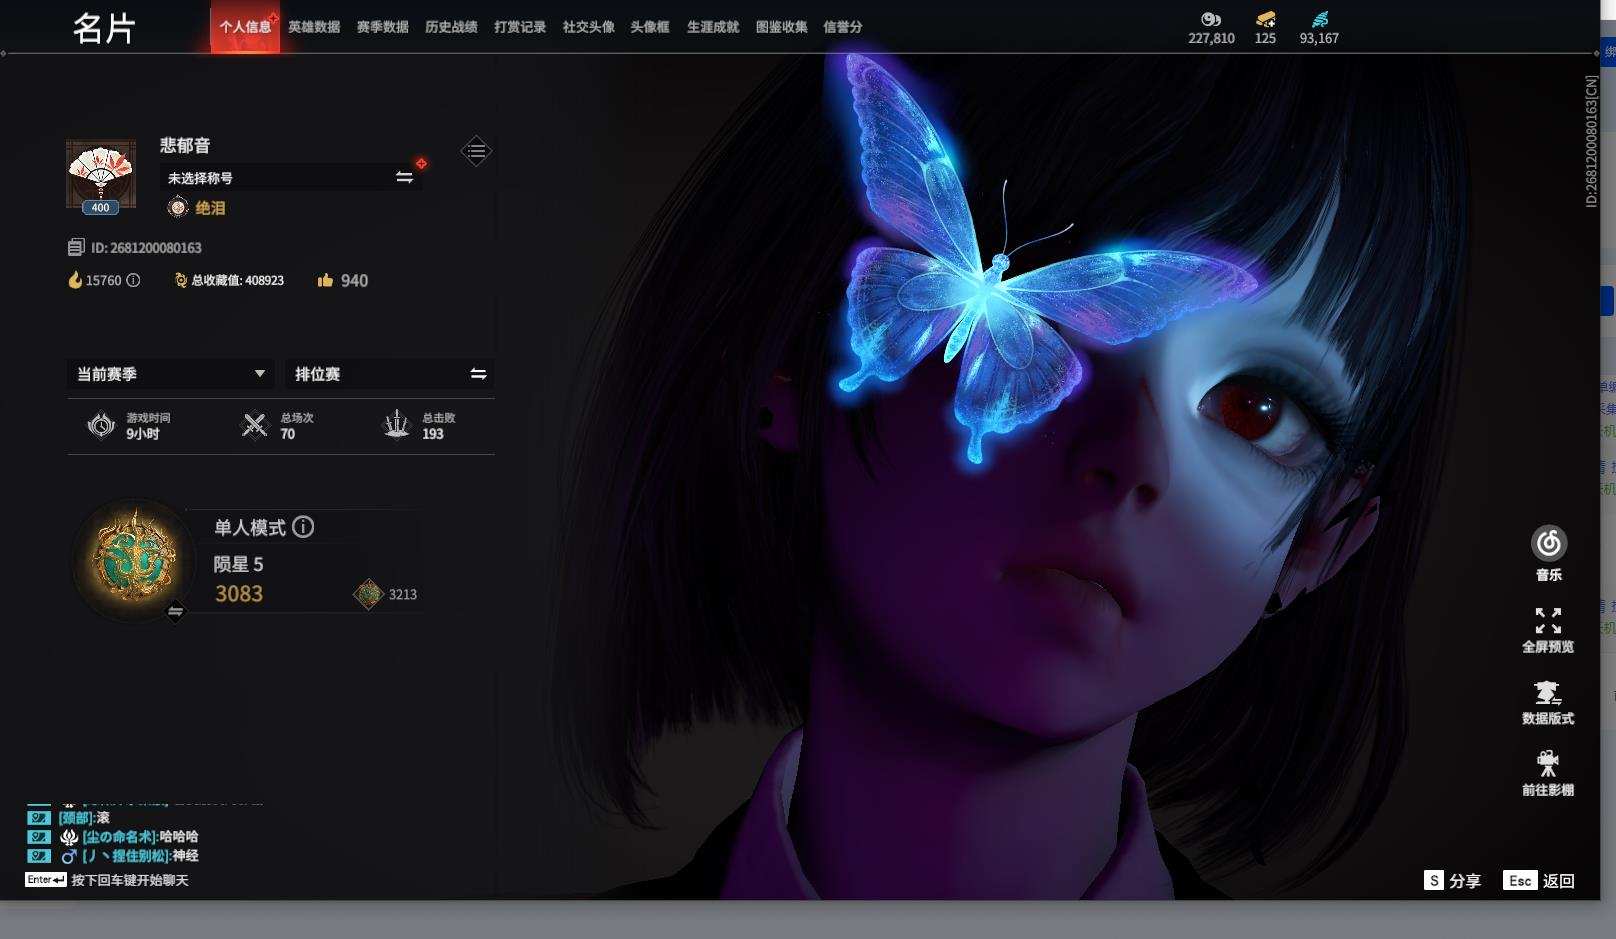This screenshot has width=1616, height=939.
Task: Open the diamond list menu icon
Action: (476, 151)
